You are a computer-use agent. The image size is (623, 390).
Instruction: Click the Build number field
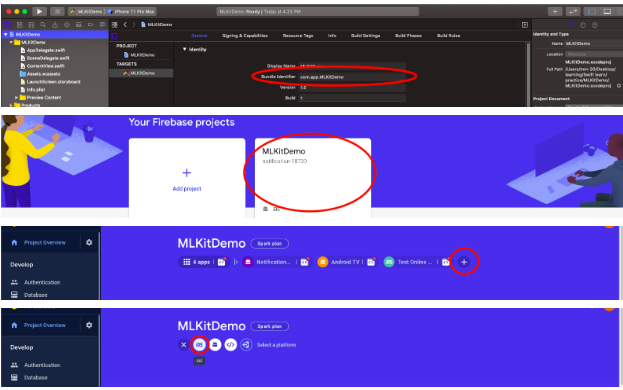pyautogui.click(x=352, y=98)
